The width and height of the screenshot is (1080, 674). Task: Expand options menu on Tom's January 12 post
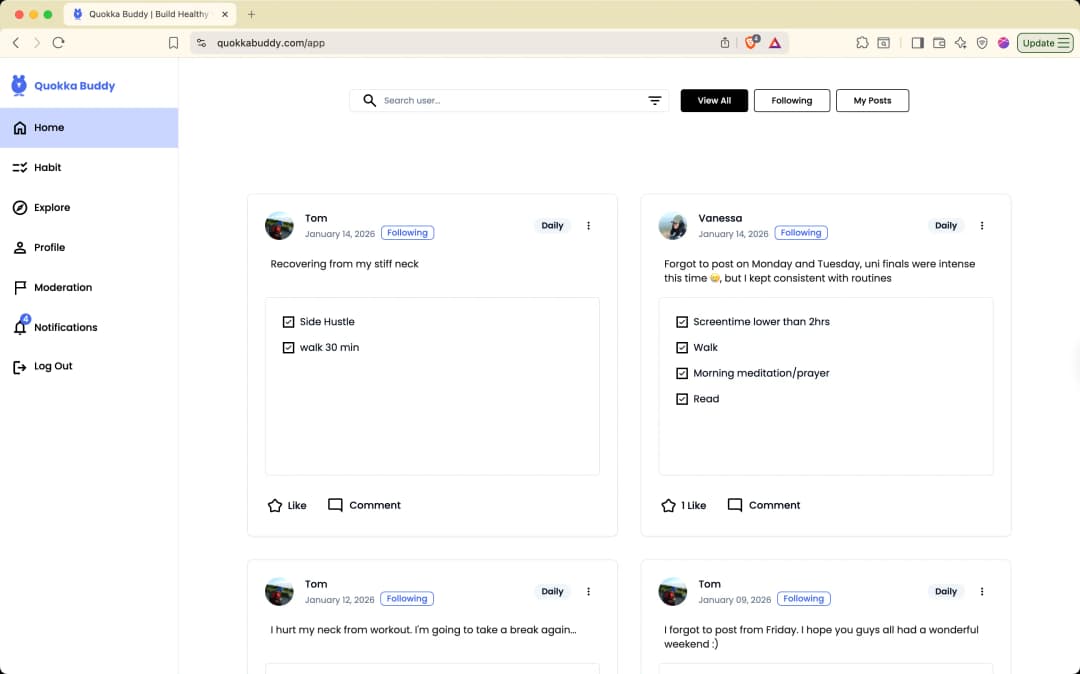click(588, 592)
